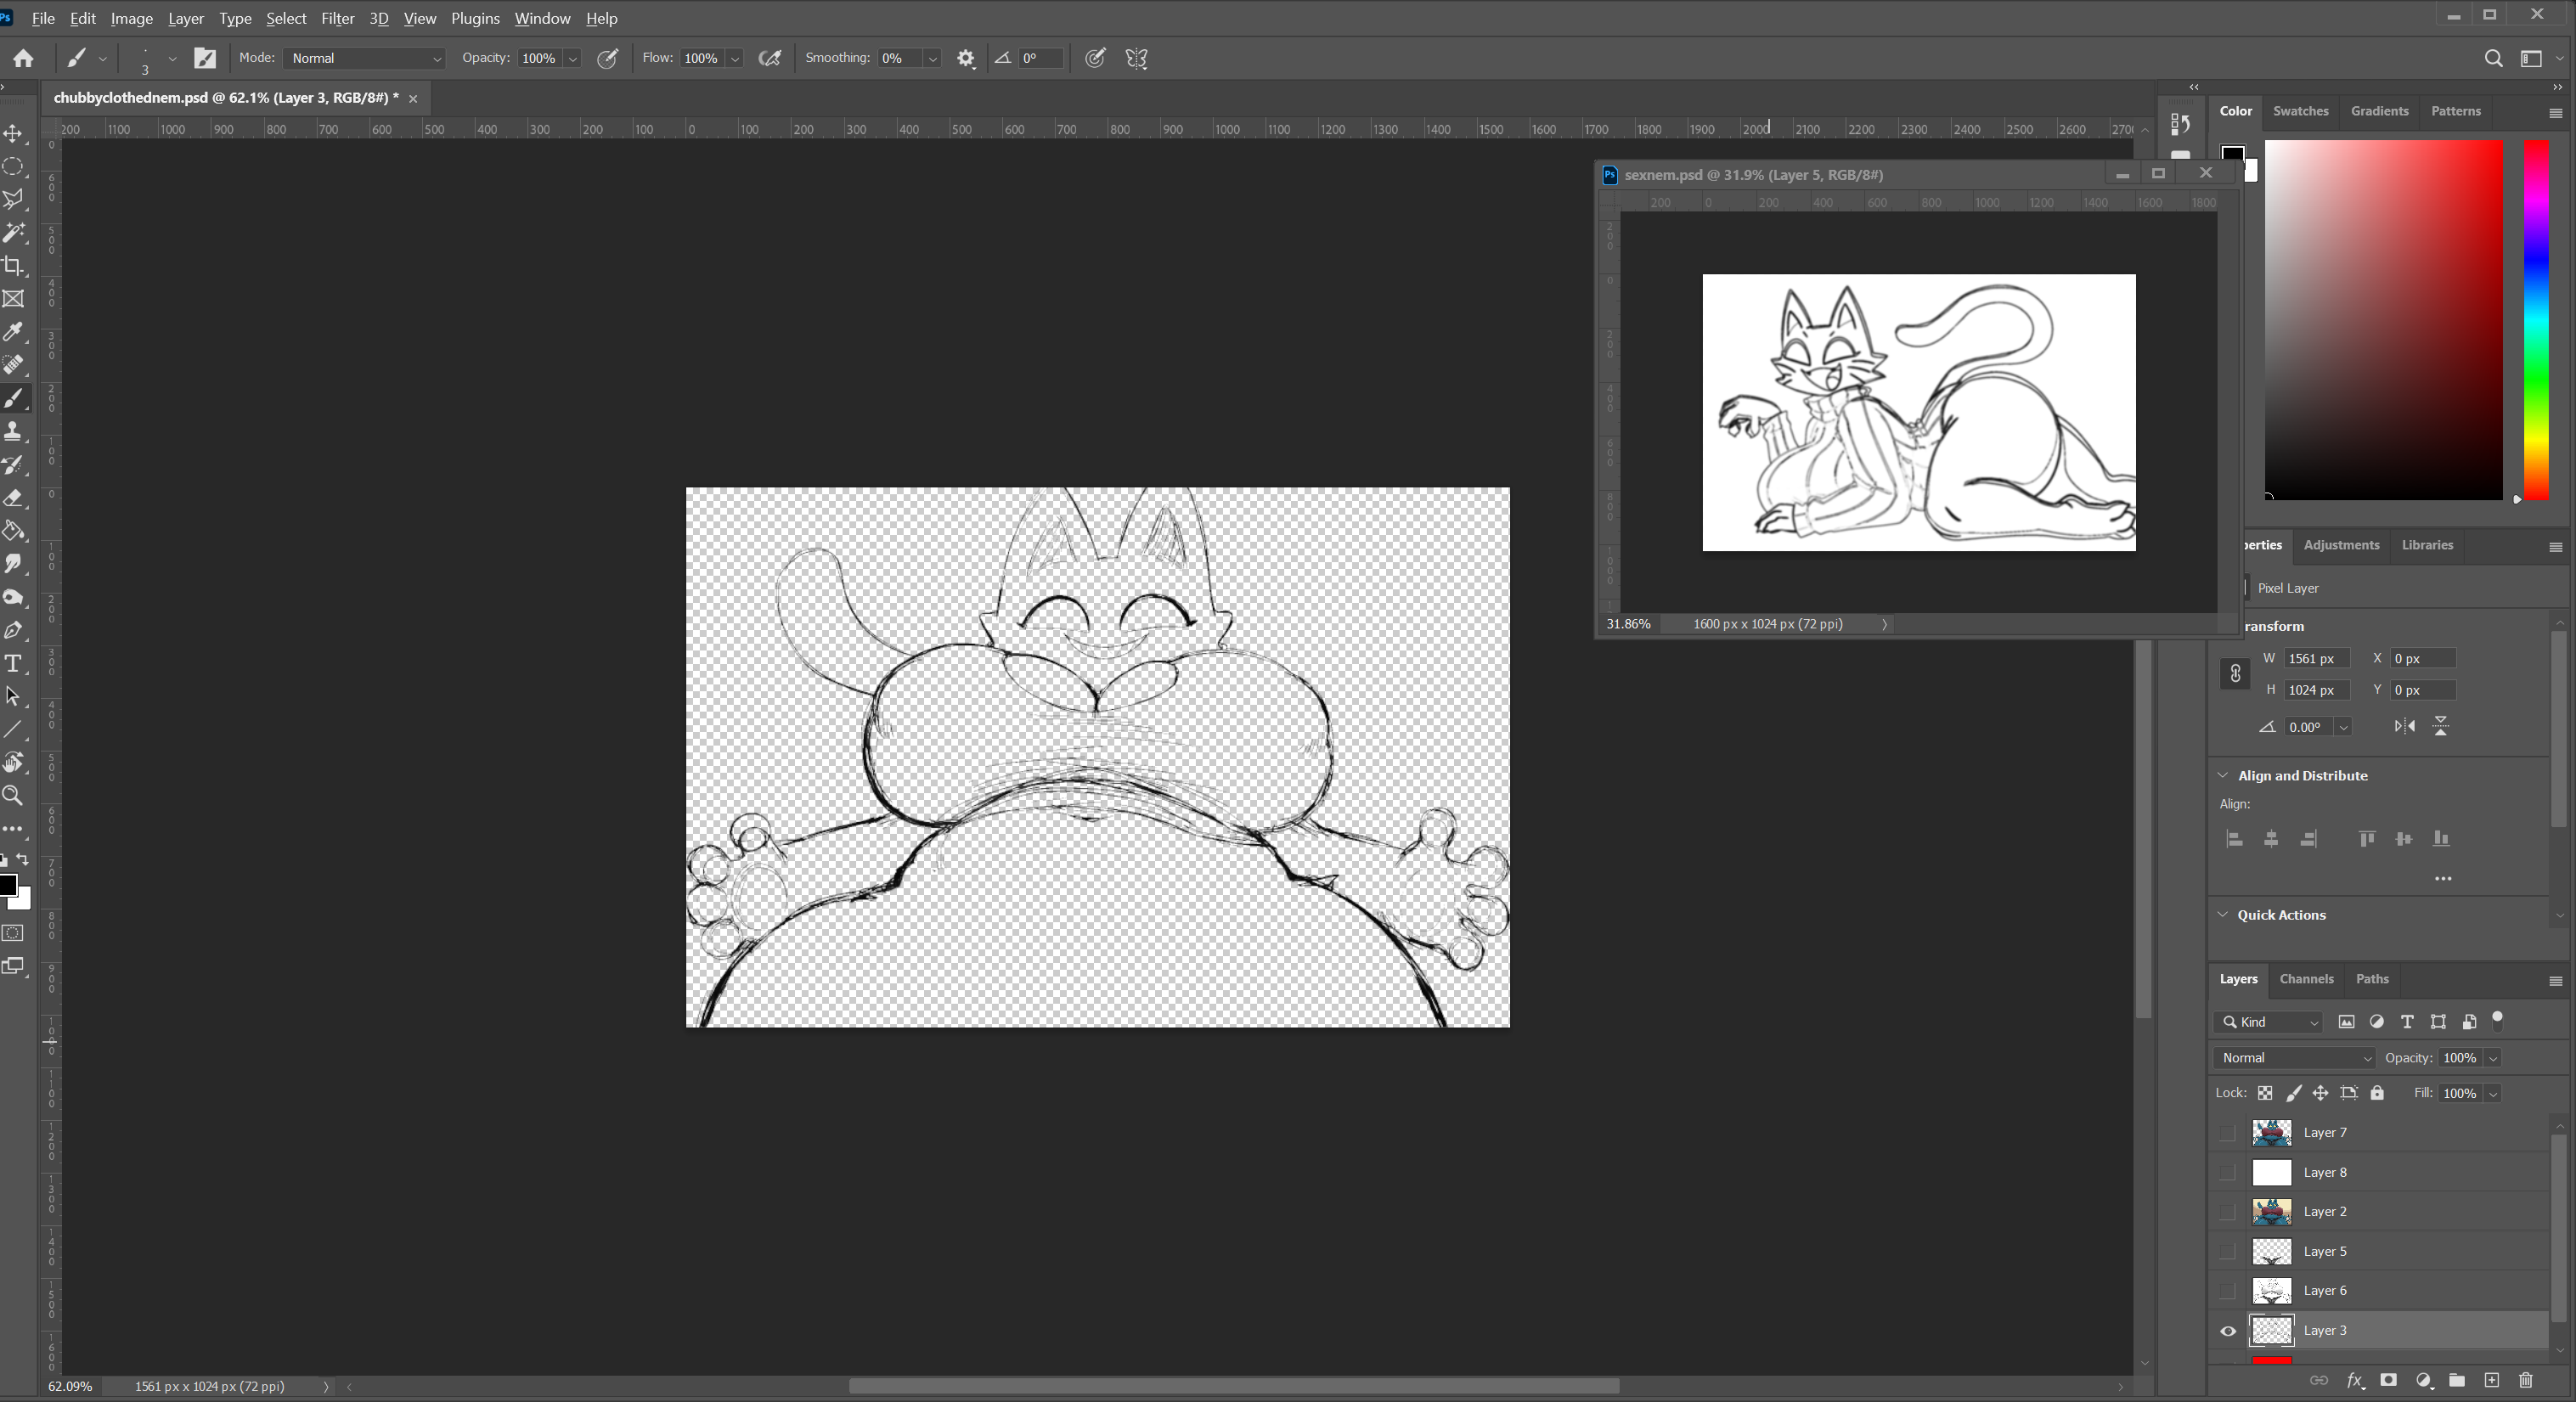Switch to the Gradients tab
Viewport: 2576px width, 1402px height.
point(2379,111)
